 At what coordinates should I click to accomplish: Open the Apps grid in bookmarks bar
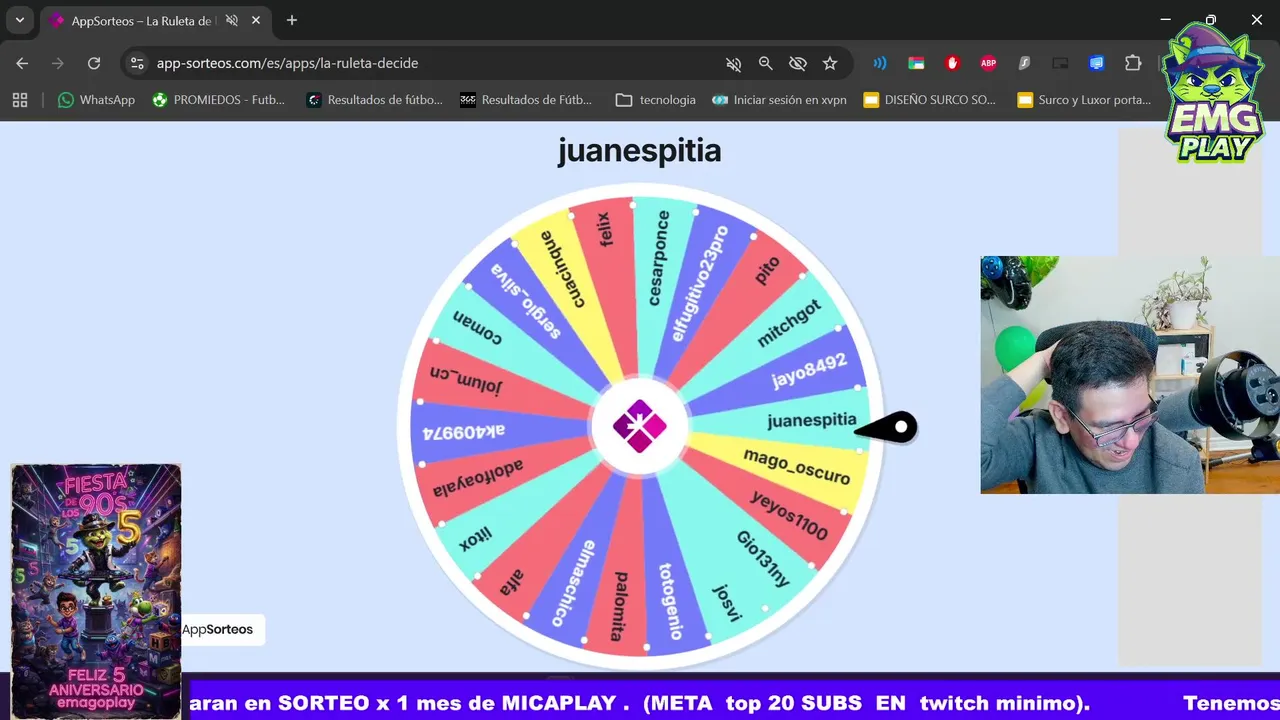click(20, 100)
